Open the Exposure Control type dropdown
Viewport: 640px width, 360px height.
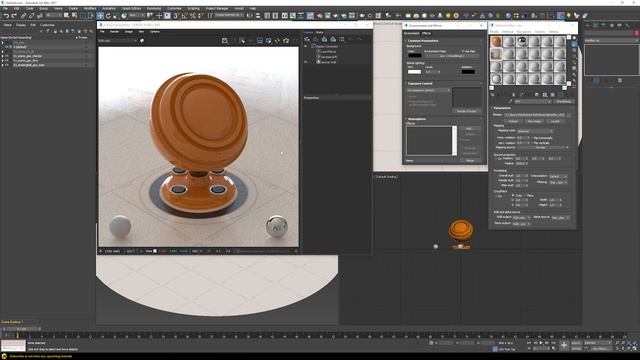[x=429, y=90]
